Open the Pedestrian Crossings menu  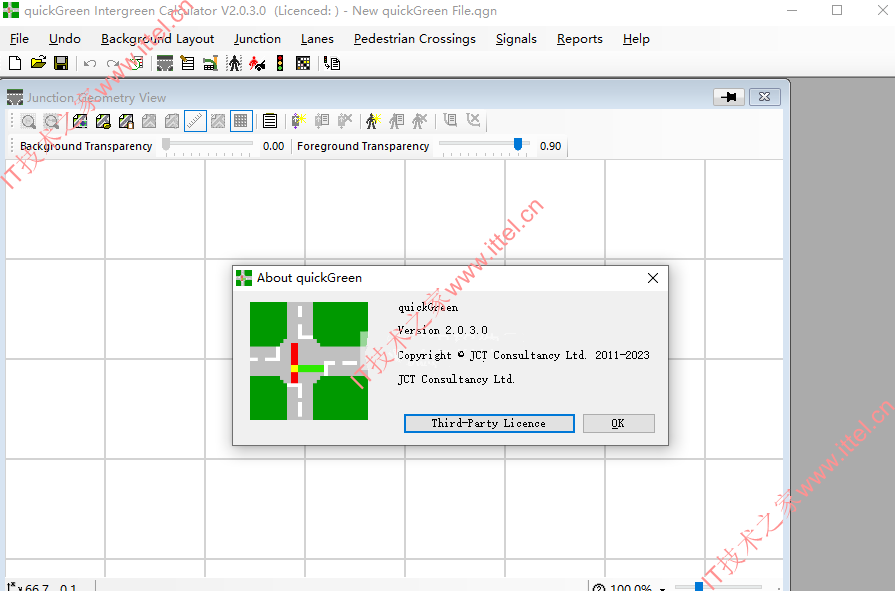pos(415,39)
